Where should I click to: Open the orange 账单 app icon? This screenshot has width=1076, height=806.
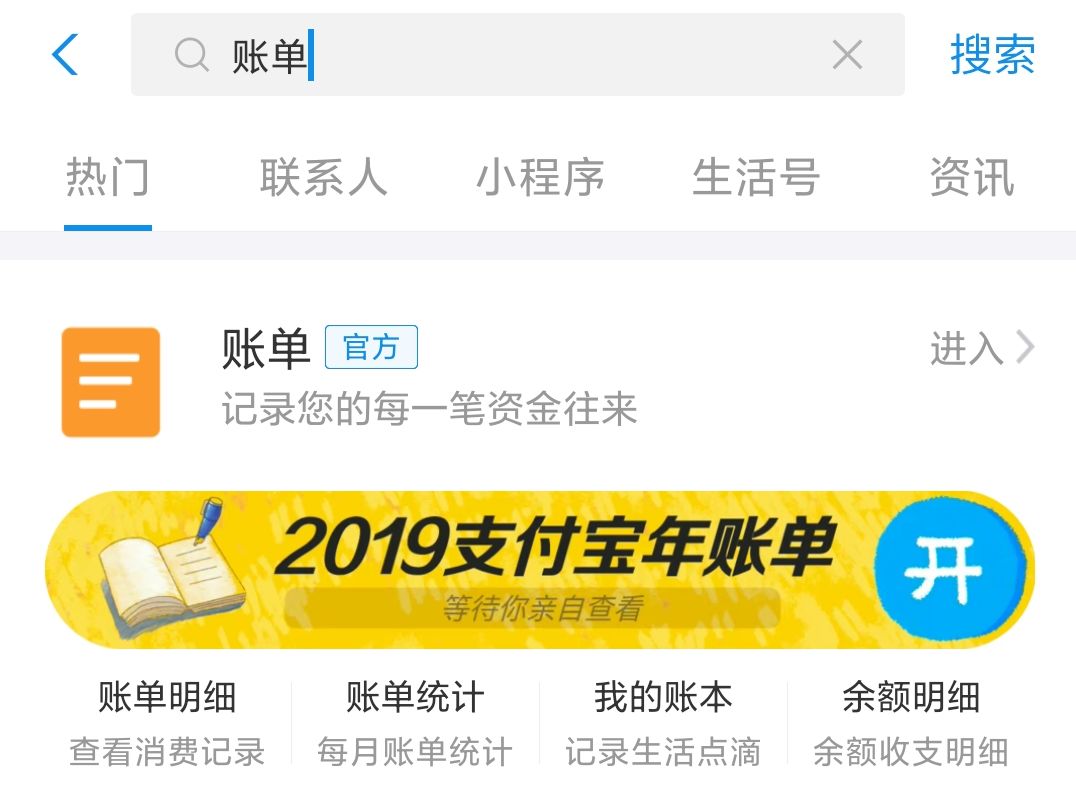[x=110, y=382]
